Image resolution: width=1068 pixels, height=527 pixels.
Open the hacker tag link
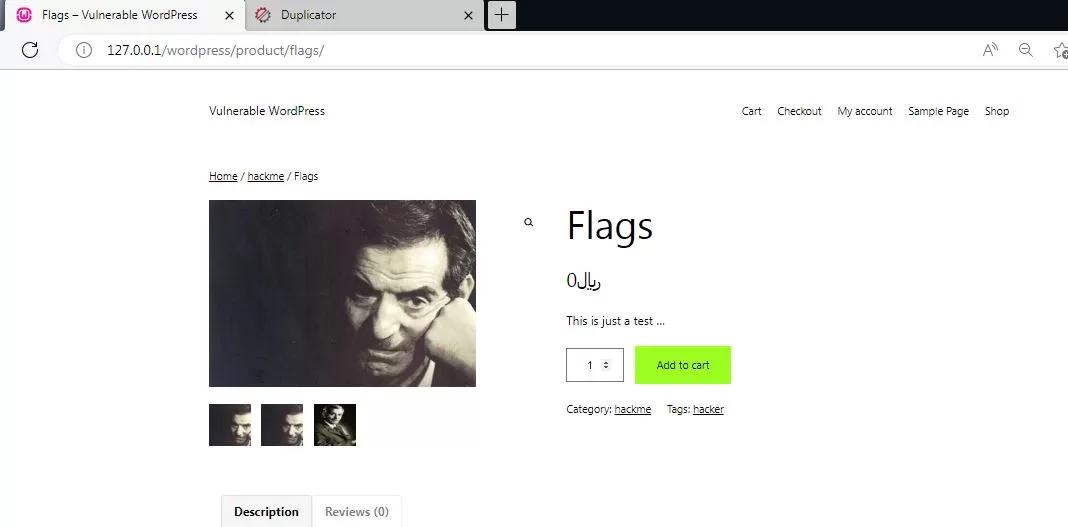coord(708,409)
